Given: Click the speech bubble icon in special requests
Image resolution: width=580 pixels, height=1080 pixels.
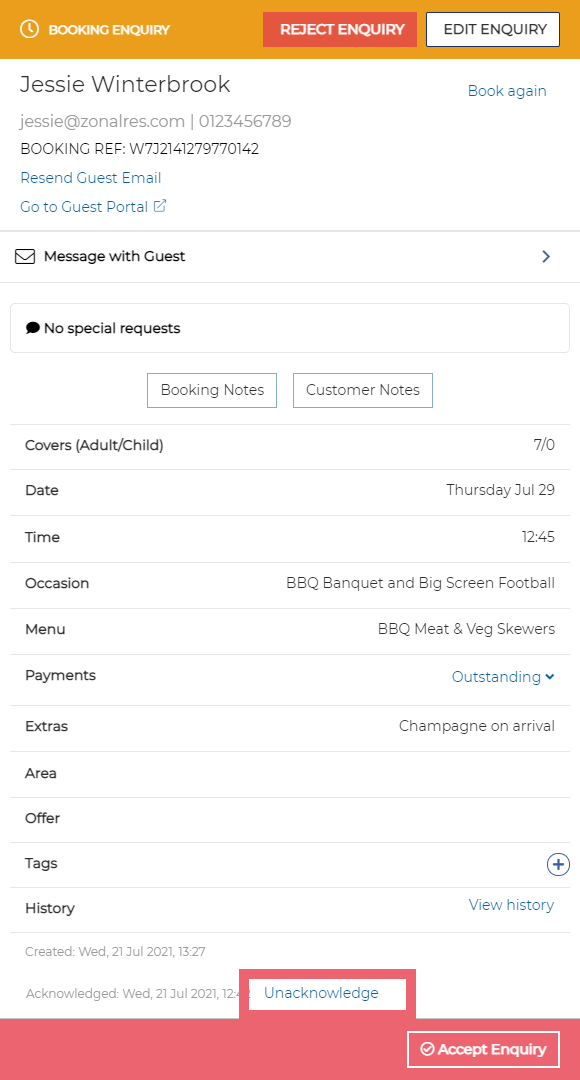Looking at the screenshot, I should coord(32,328).
